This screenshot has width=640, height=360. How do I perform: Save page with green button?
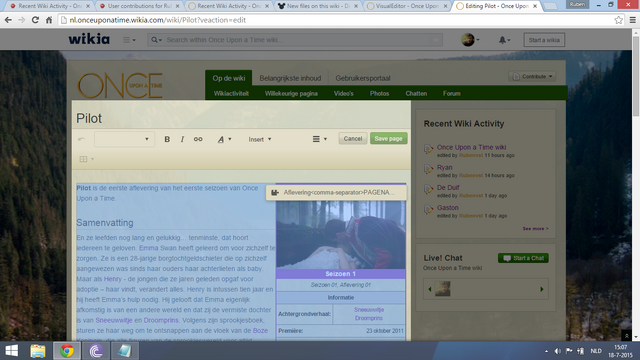coord(388,138)
